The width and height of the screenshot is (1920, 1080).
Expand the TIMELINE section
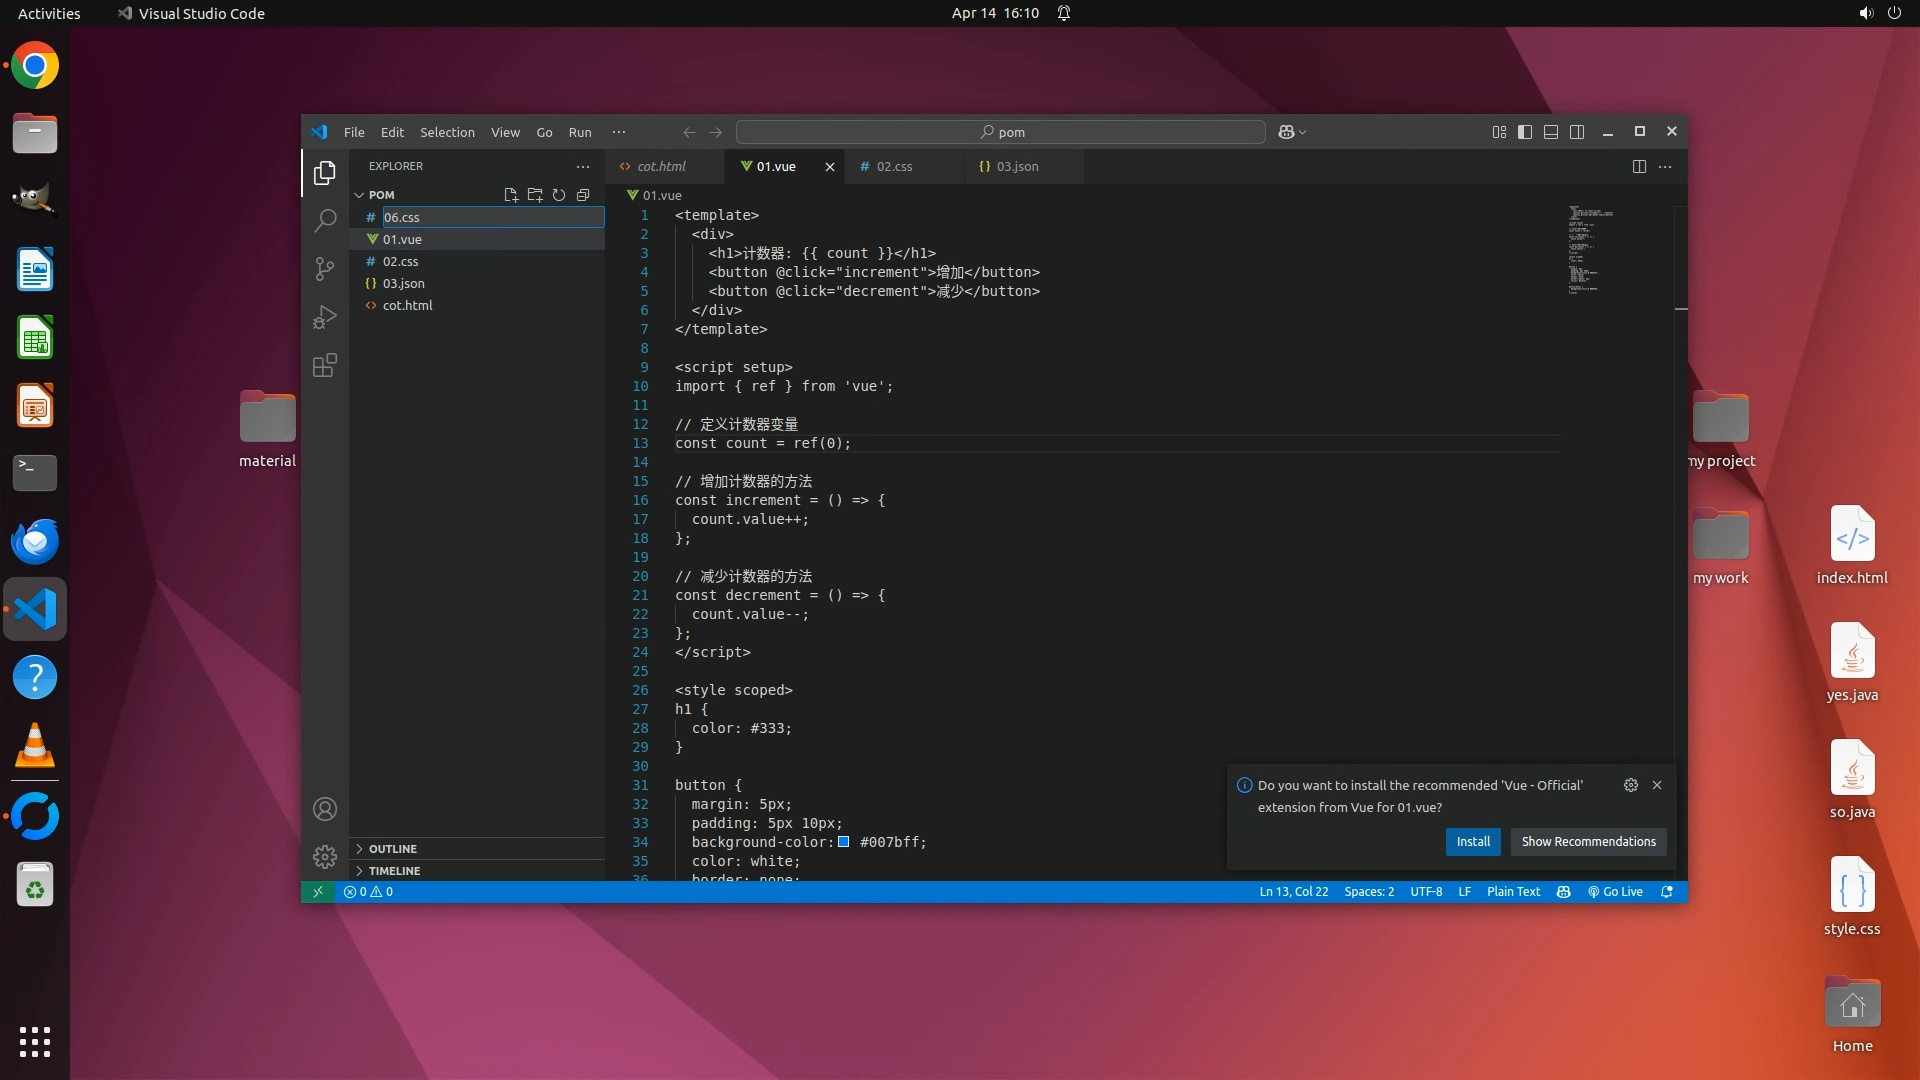(394, 870)
